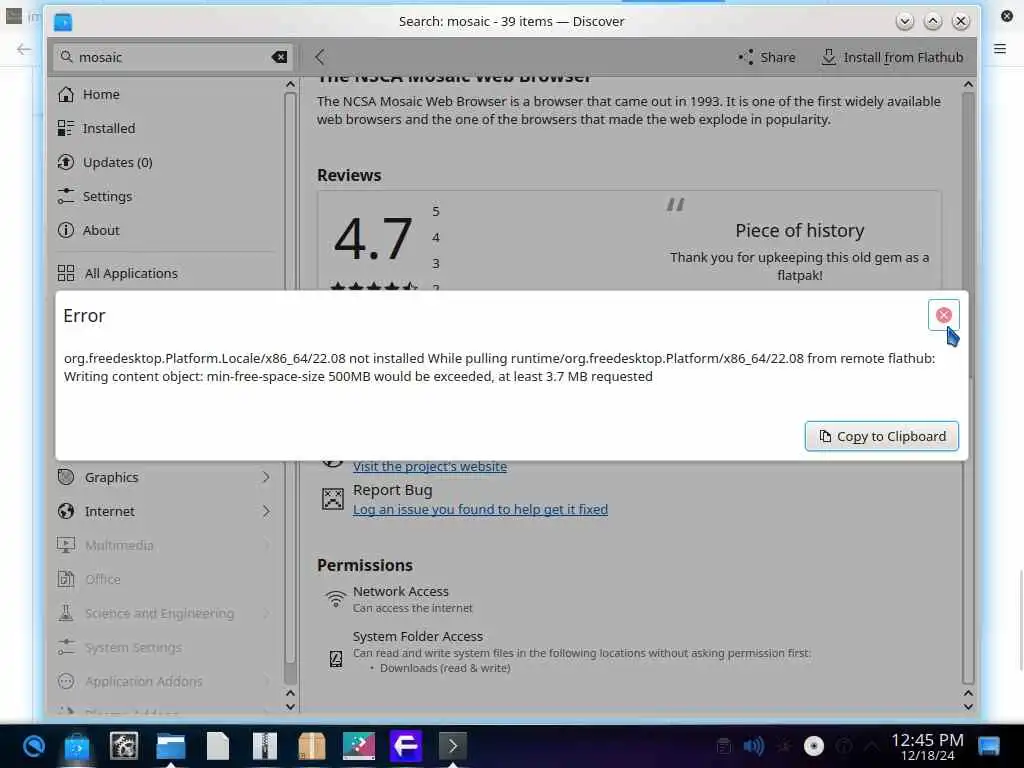Open Installed section in sidebar
This screenshot has height=768, width=1024.
click(x=167, y=128)
